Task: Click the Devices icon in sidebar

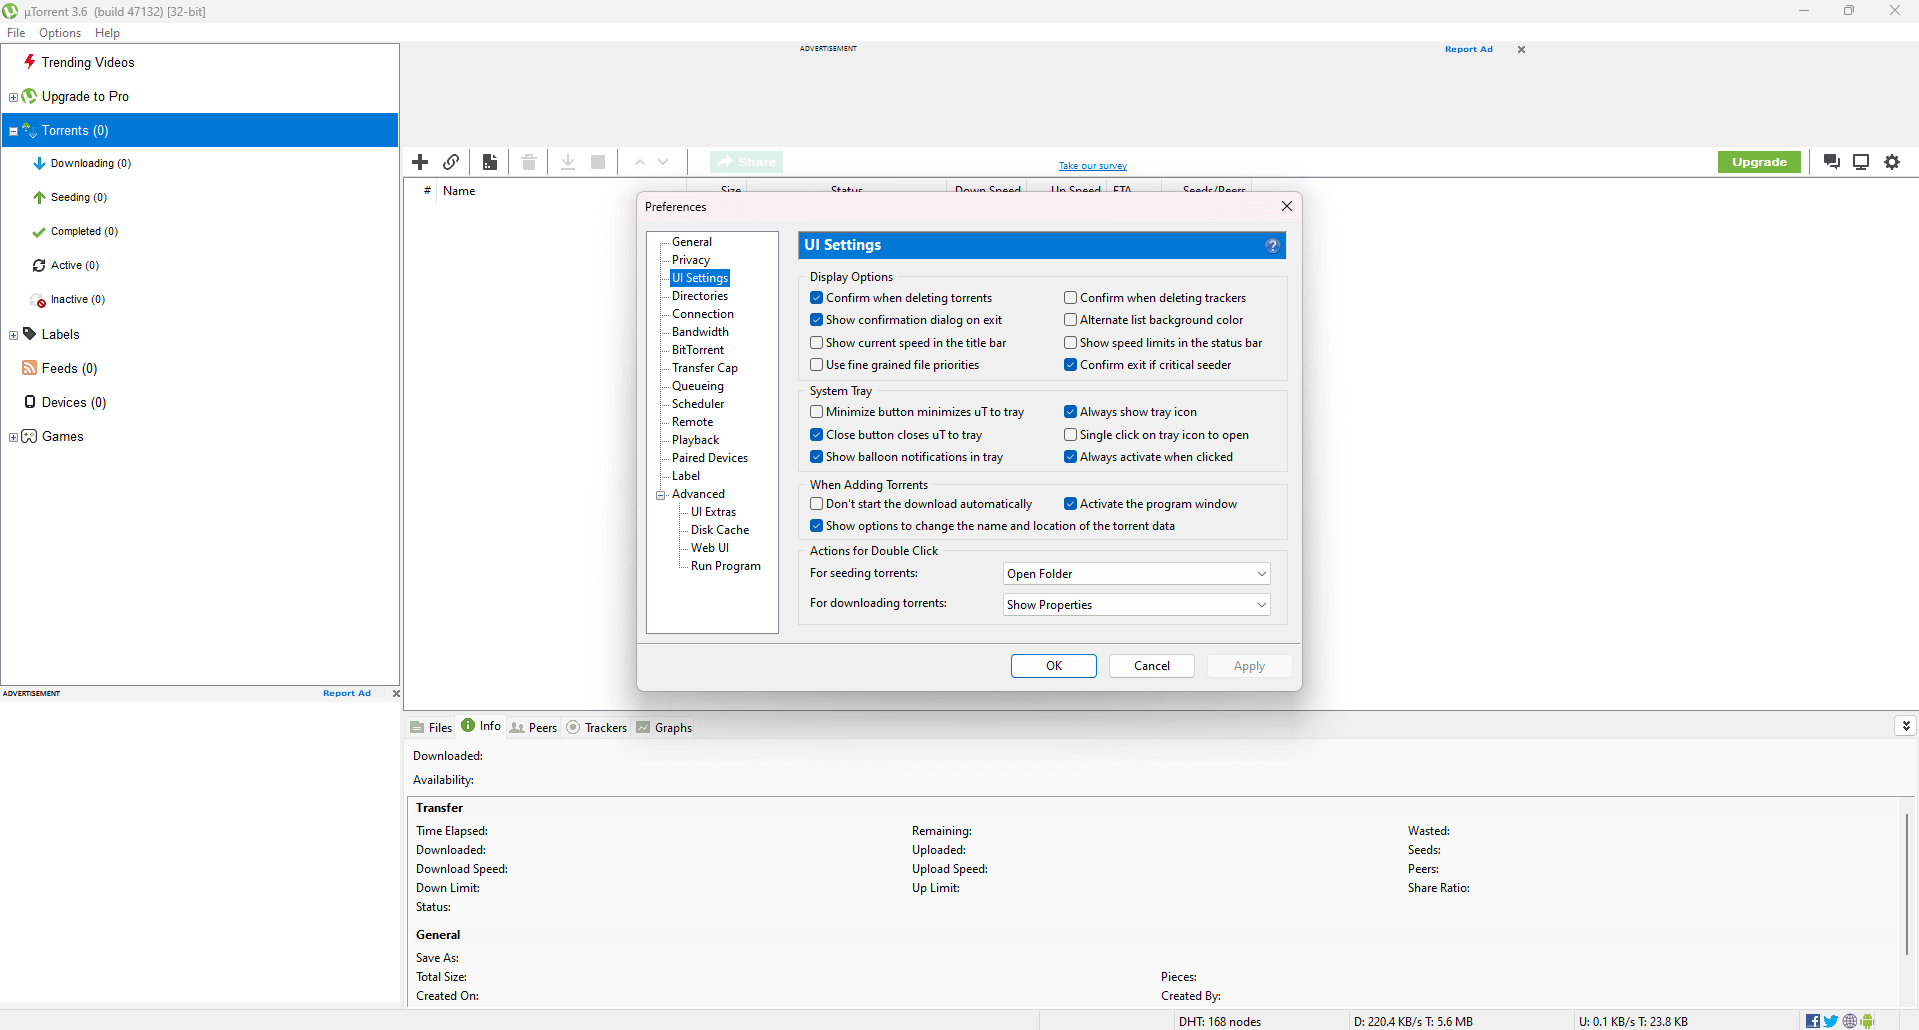Action: 30,402
